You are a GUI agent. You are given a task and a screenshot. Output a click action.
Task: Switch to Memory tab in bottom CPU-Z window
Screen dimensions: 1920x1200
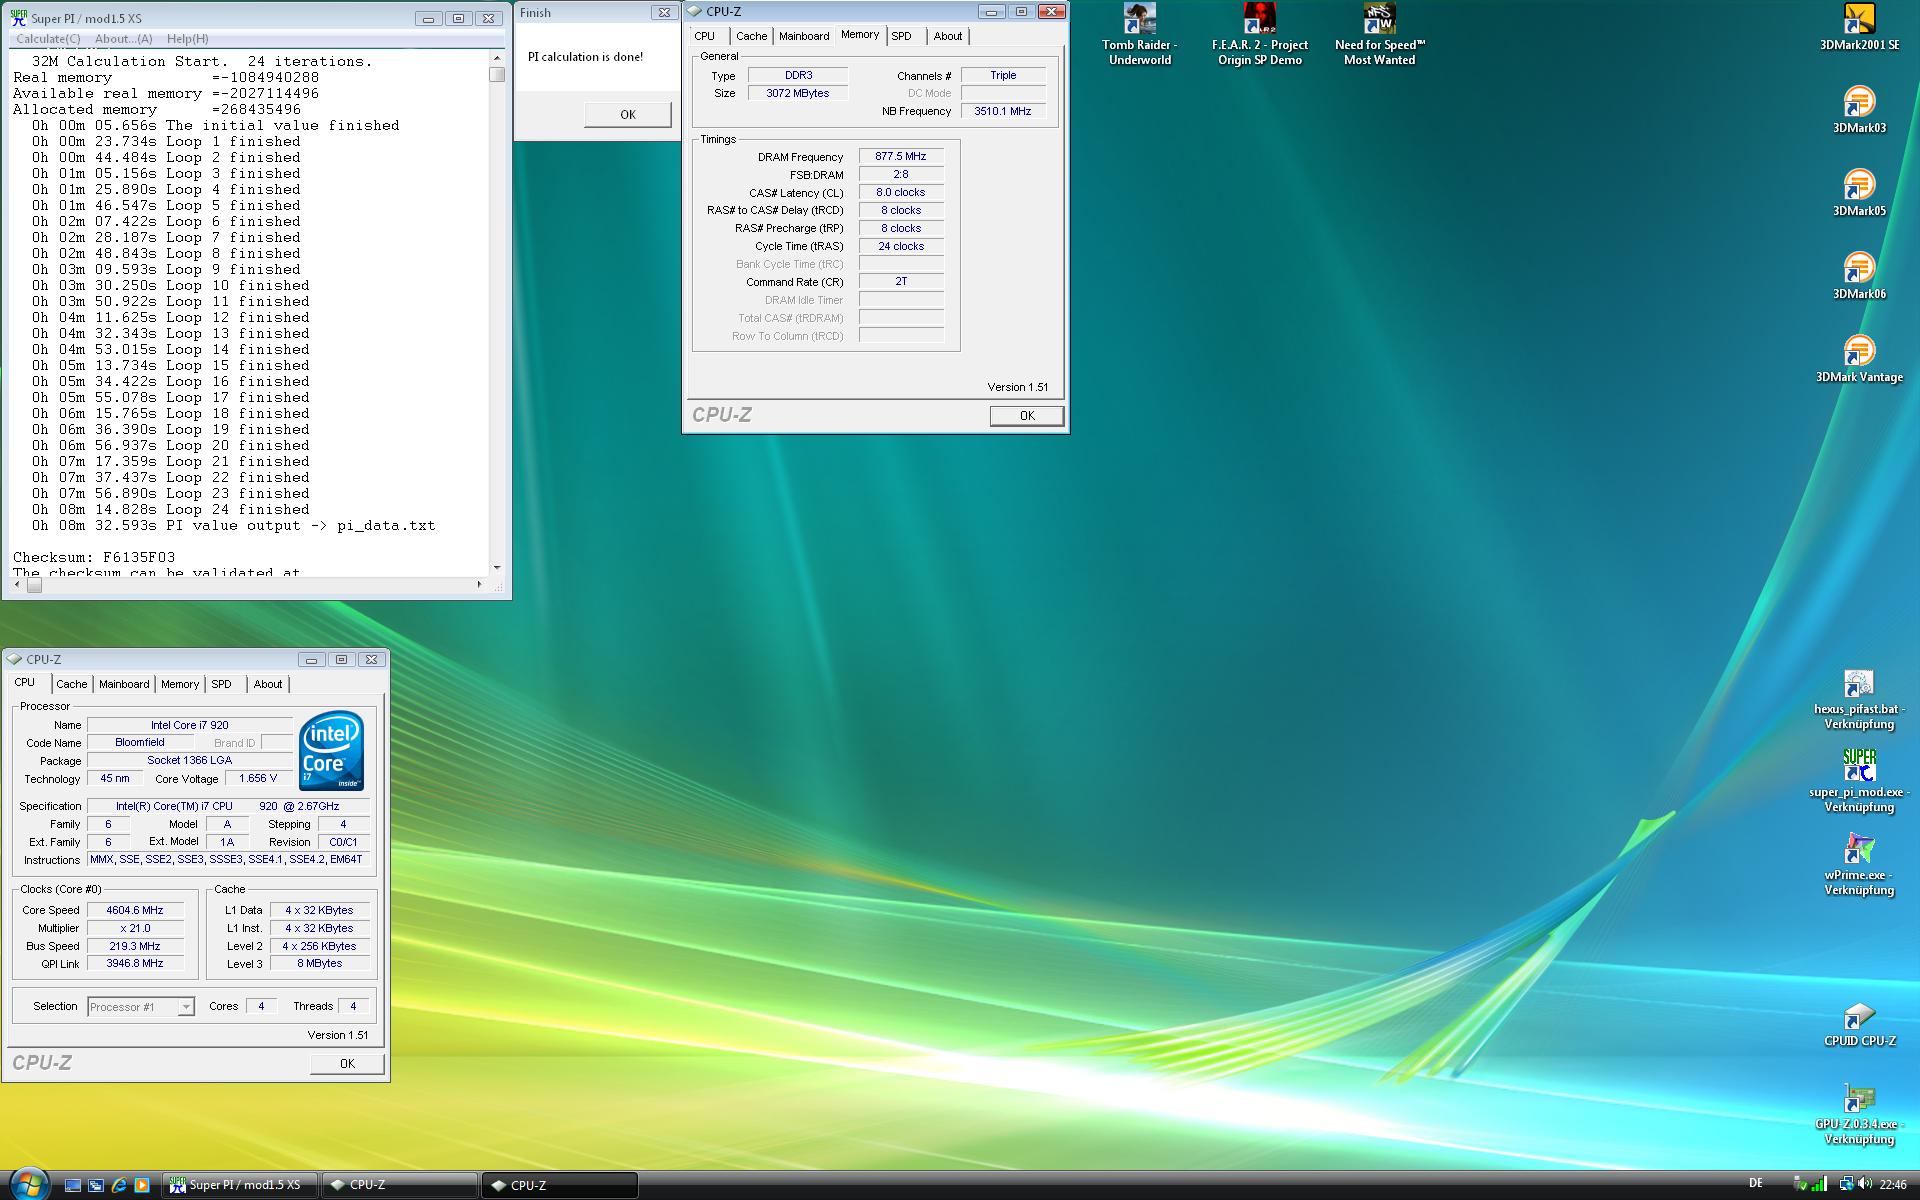click(x=180, y=684)
